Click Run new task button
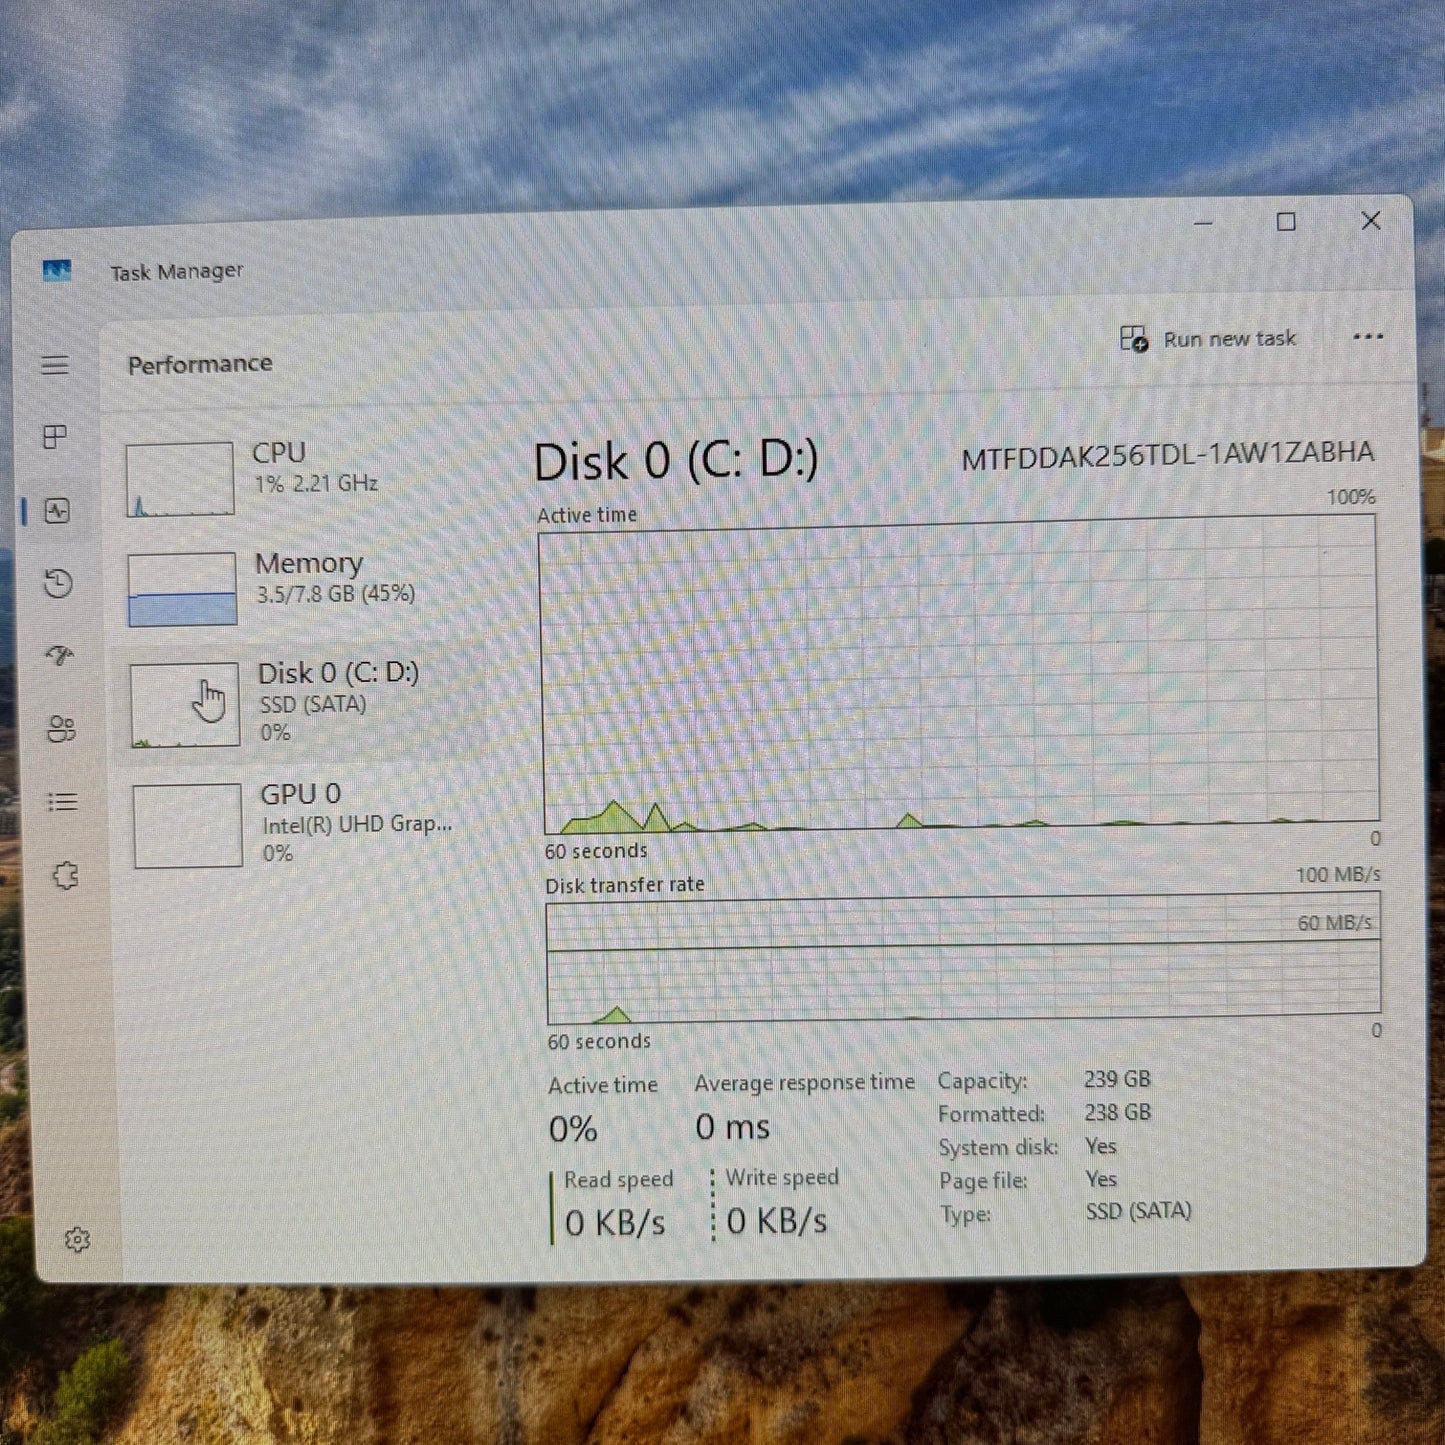 (x=1208, y=339)
